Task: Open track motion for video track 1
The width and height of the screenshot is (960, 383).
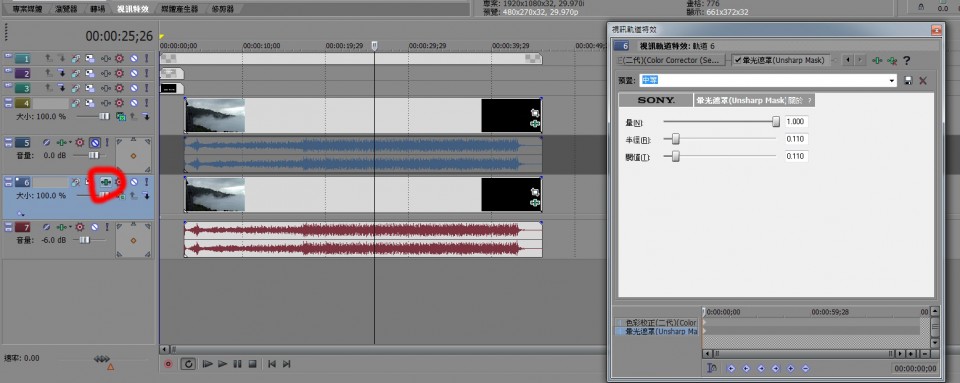Action: (x=89, y=58)
